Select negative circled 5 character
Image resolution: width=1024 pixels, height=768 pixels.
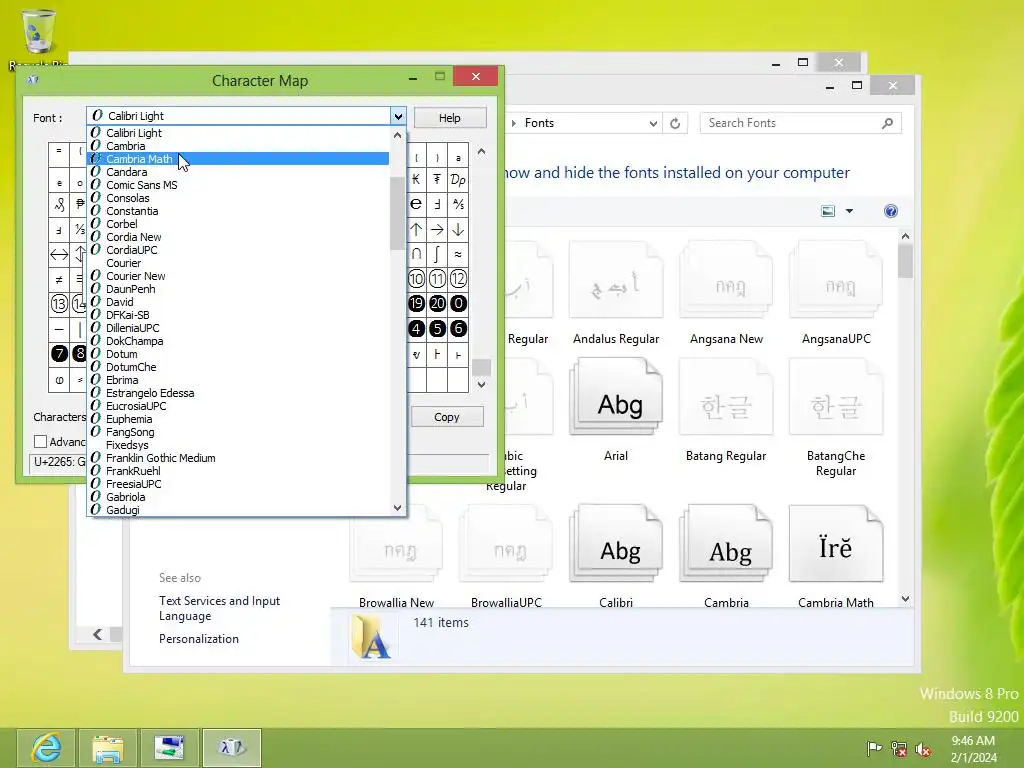coord(438,328)
